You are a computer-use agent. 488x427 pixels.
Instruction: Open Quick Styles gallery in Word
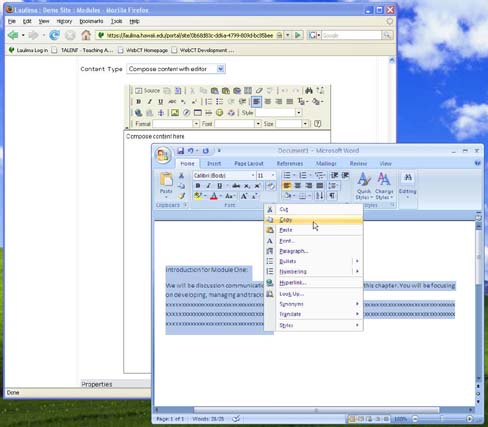click(x=364, y=186)
